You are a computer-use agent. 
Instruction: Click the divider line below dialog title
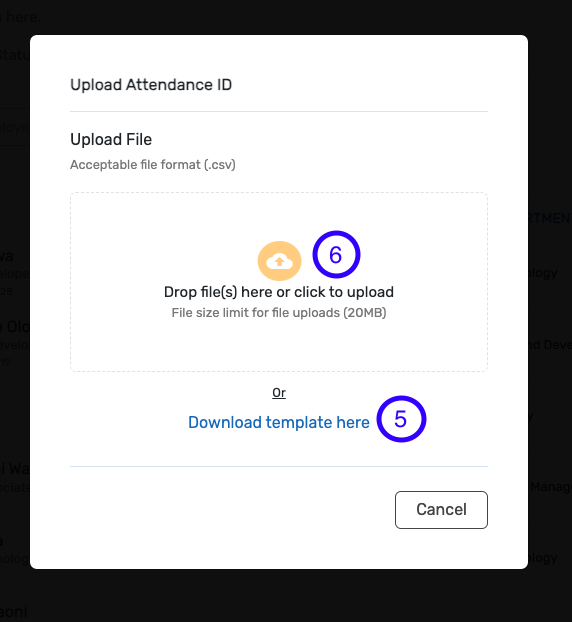(x=279, y=111)
